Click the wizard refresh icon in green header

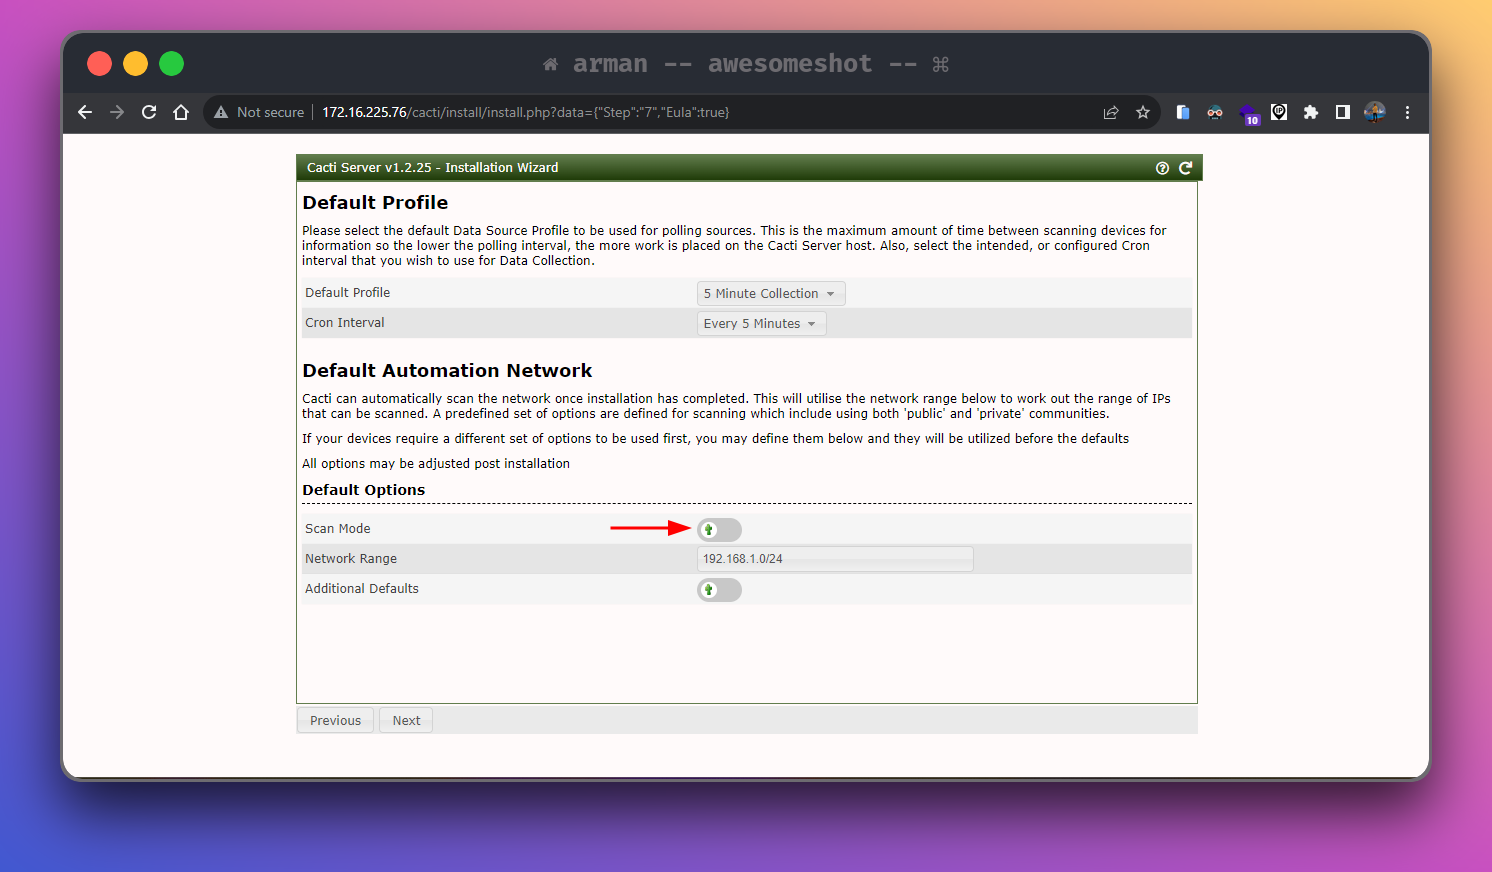1185,168
